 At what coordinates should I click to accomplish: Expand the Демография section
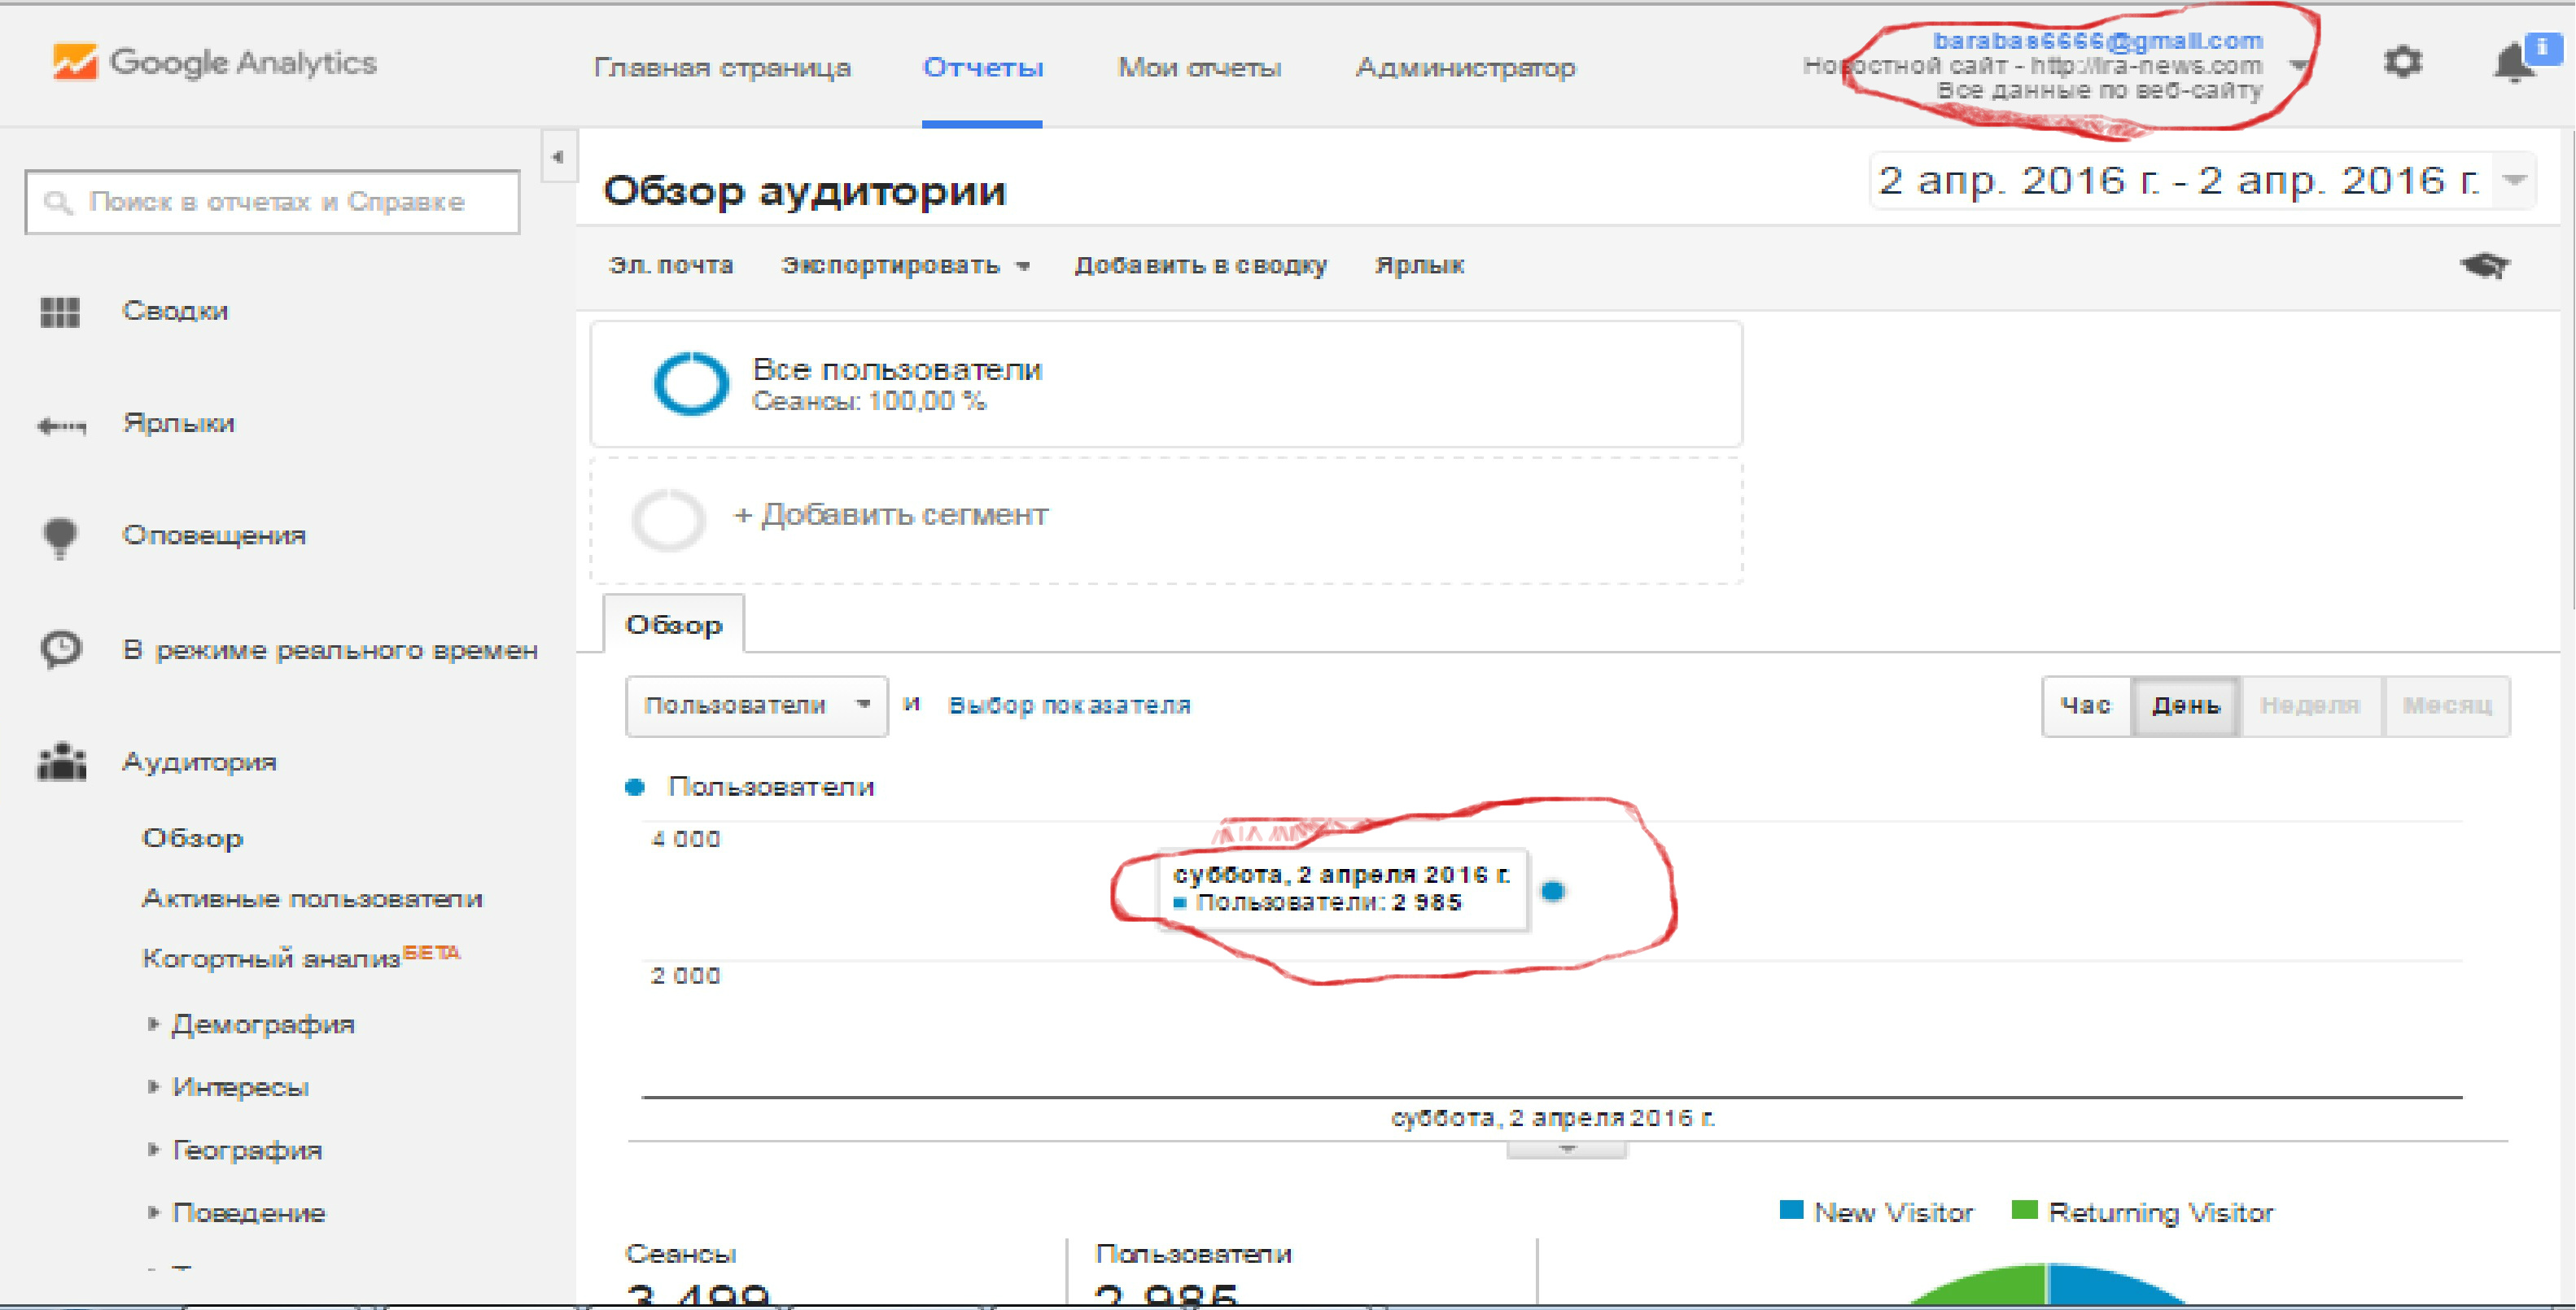coord(153,1023)
